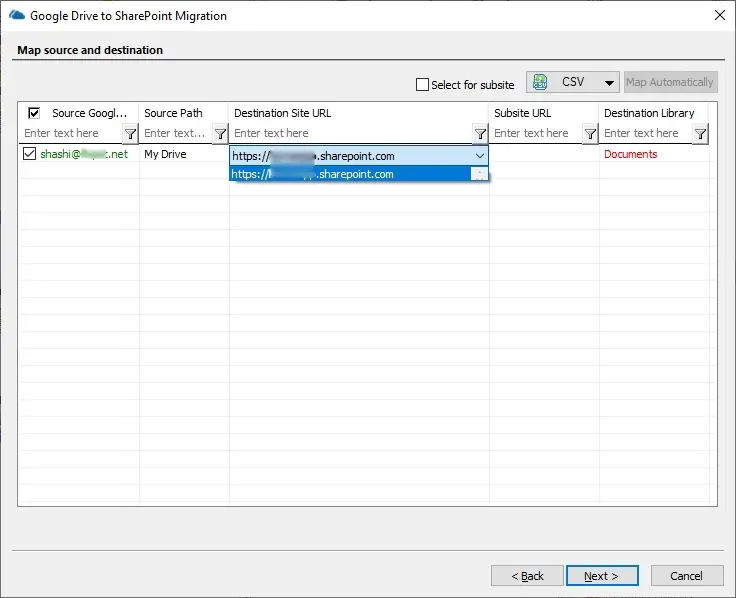
Task: Close the Migration dialog window
Action: coord(720,15)
